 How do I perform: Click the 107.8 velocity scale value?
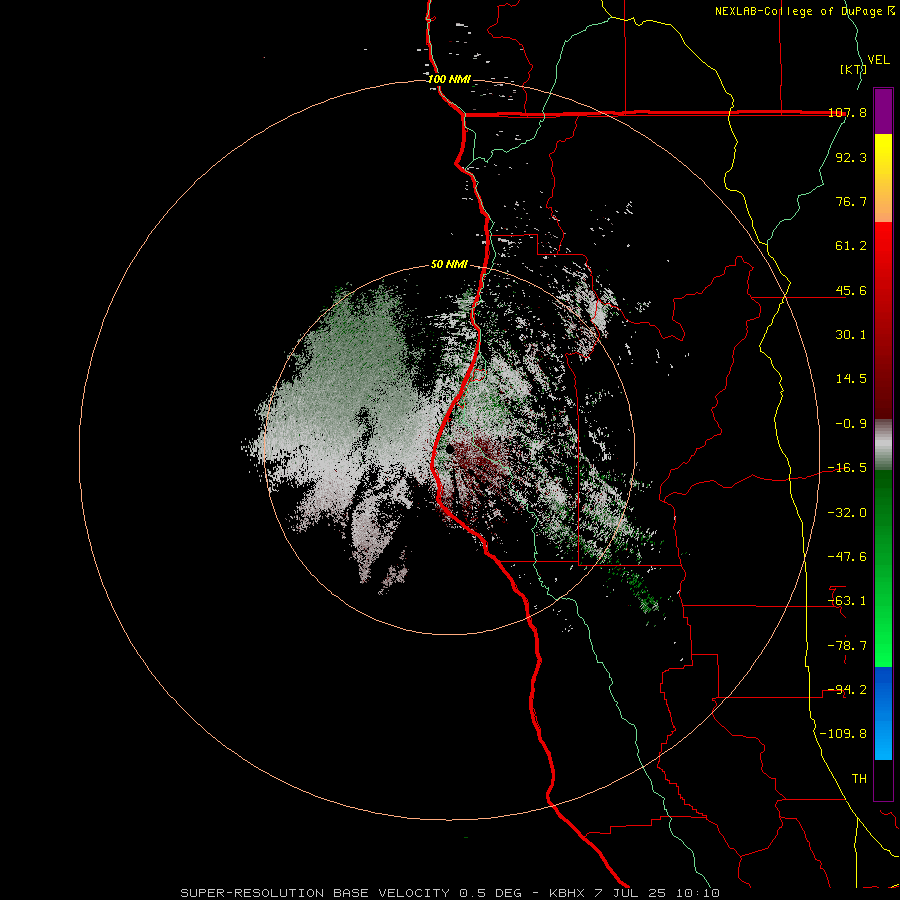848,113
